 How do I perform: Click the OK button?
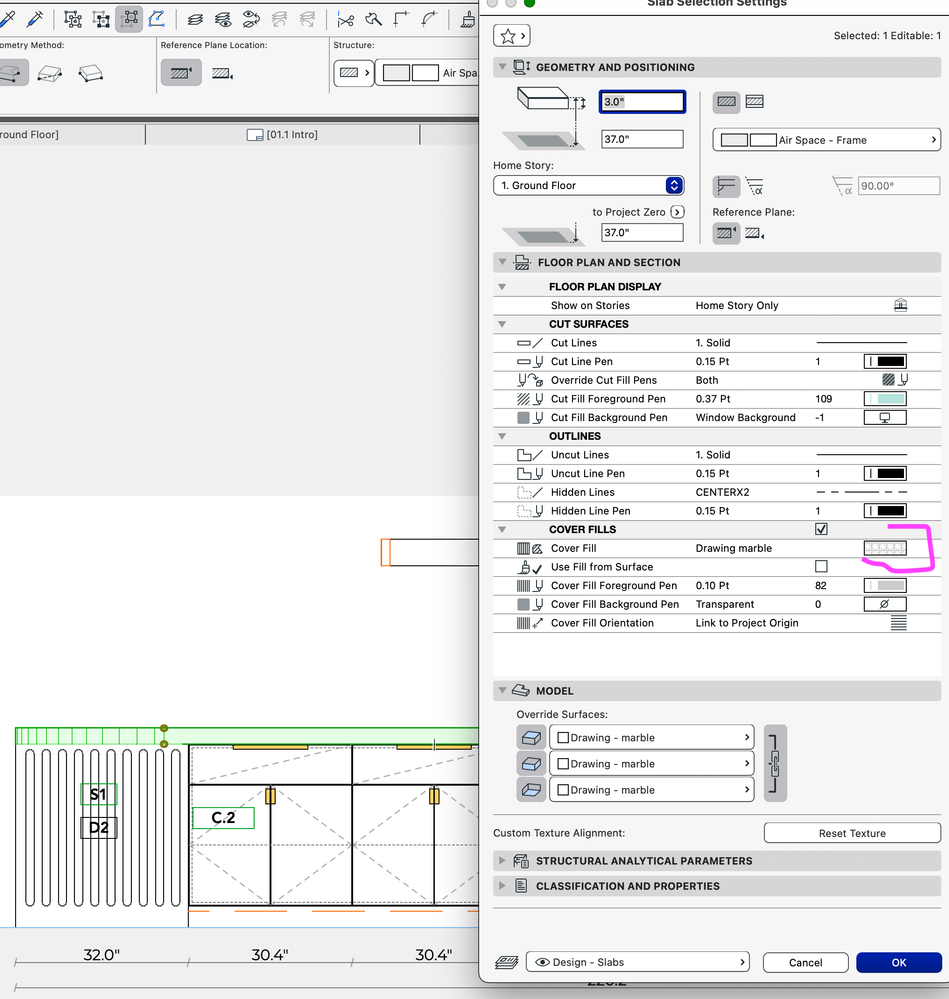pos(899,962)
